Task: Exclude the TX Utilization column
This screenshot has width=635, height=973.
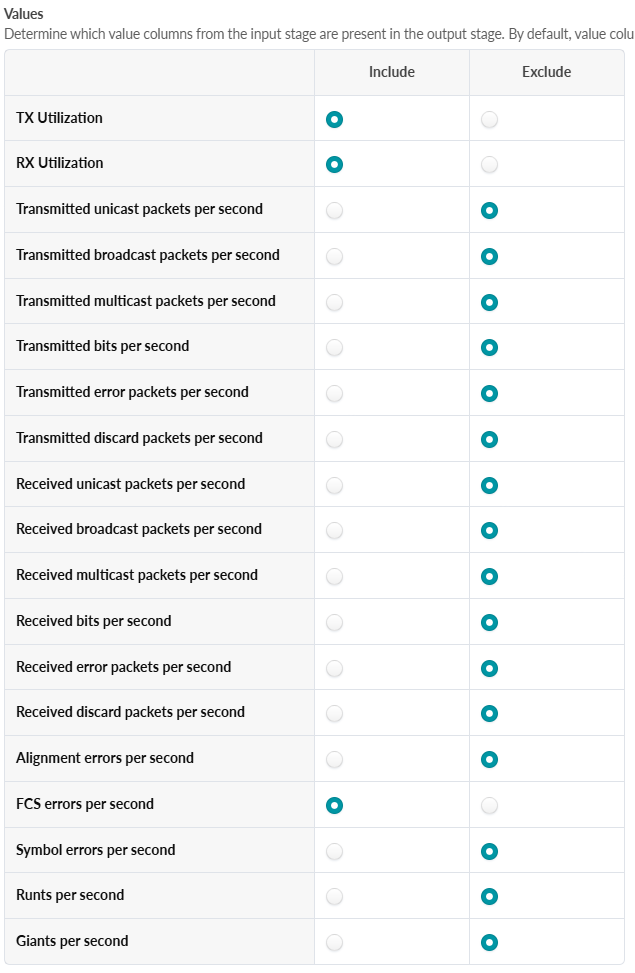Action: (x=489, y=120)
